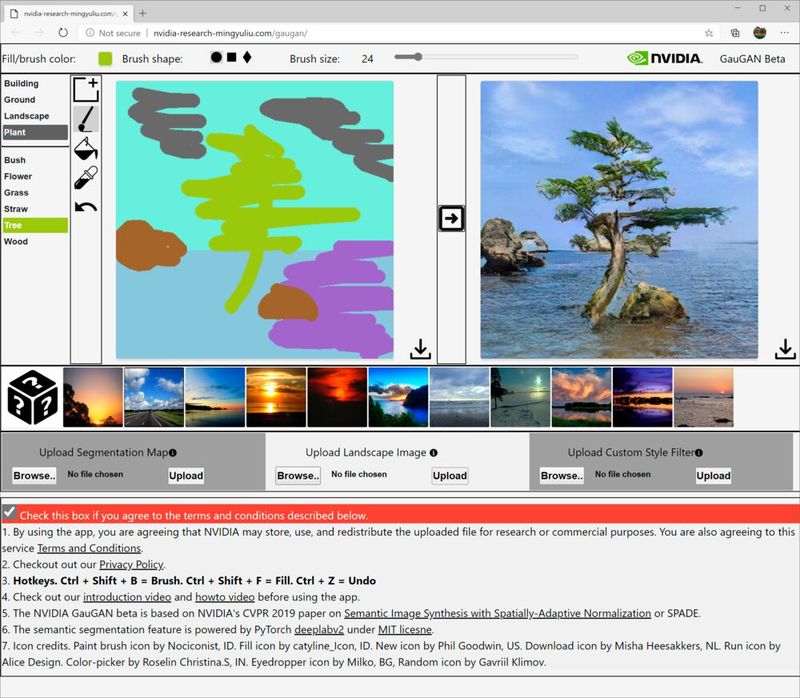The width and height of the screenshot is (800, 698).
Task: Upload the landscape image
Action: [449, 476]
